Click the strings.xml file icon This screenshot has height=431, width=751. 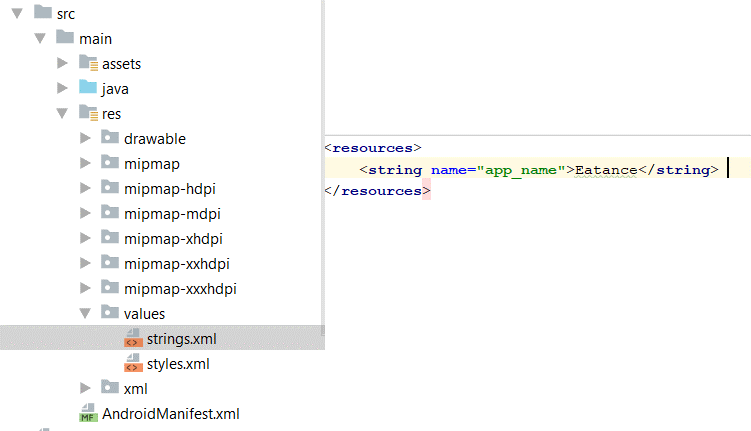click(132, 339)
